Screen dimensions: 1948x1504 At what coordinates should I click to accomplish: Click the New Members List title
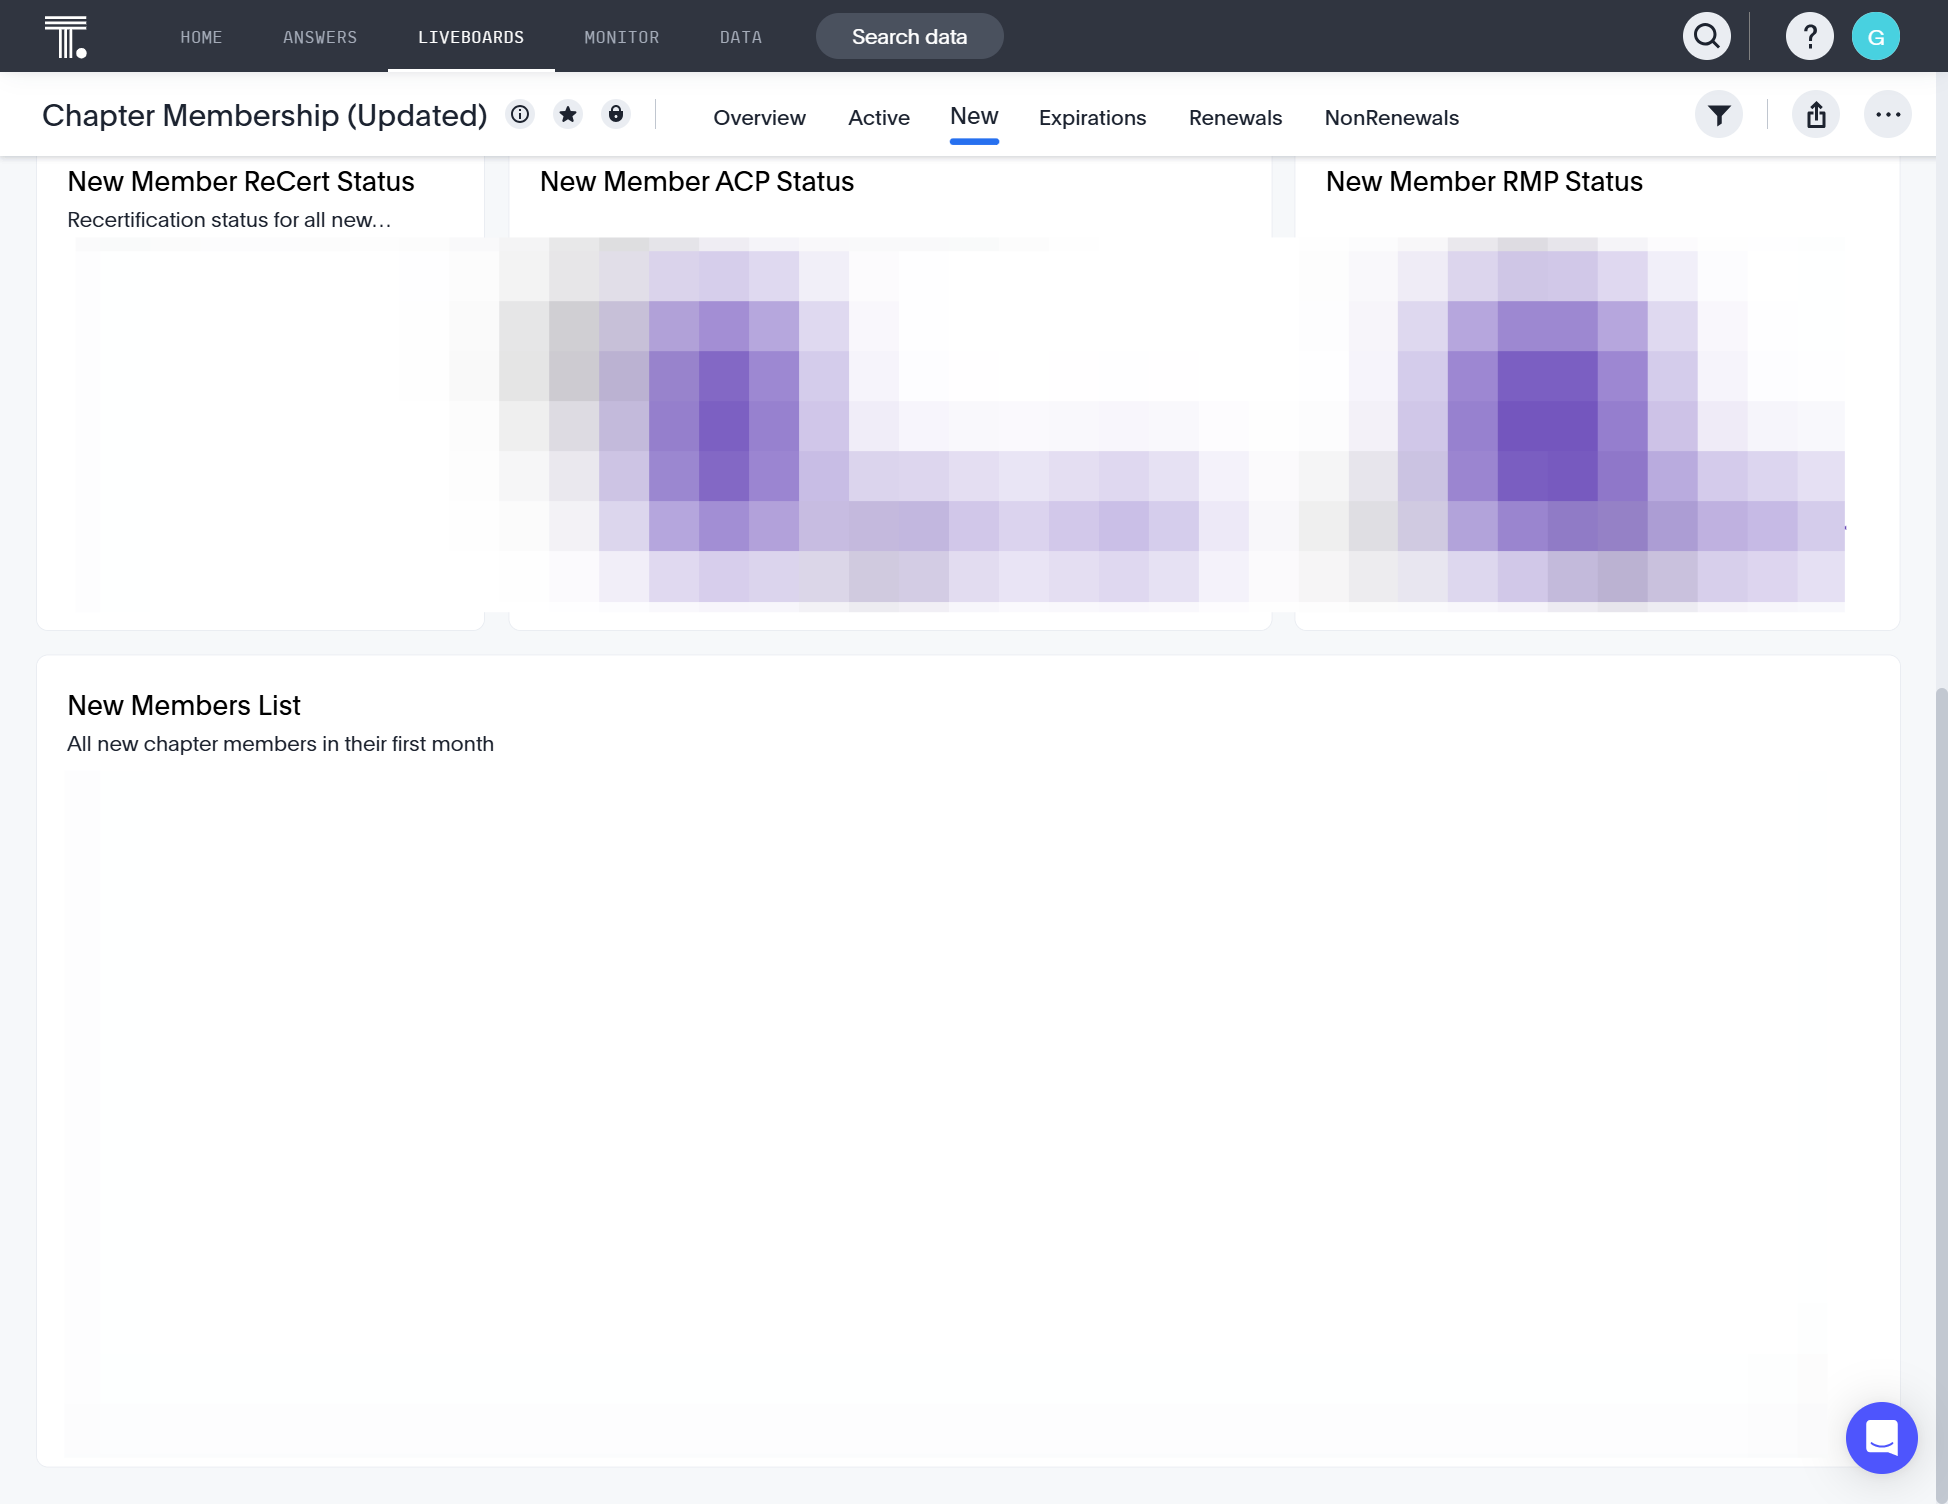click(184, 706)
